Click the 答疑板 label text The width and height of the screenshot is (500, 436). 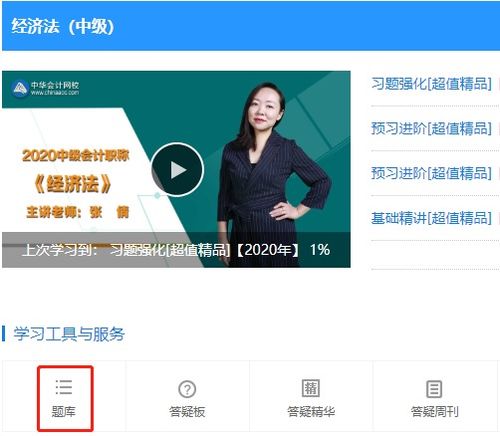[187, 412]
